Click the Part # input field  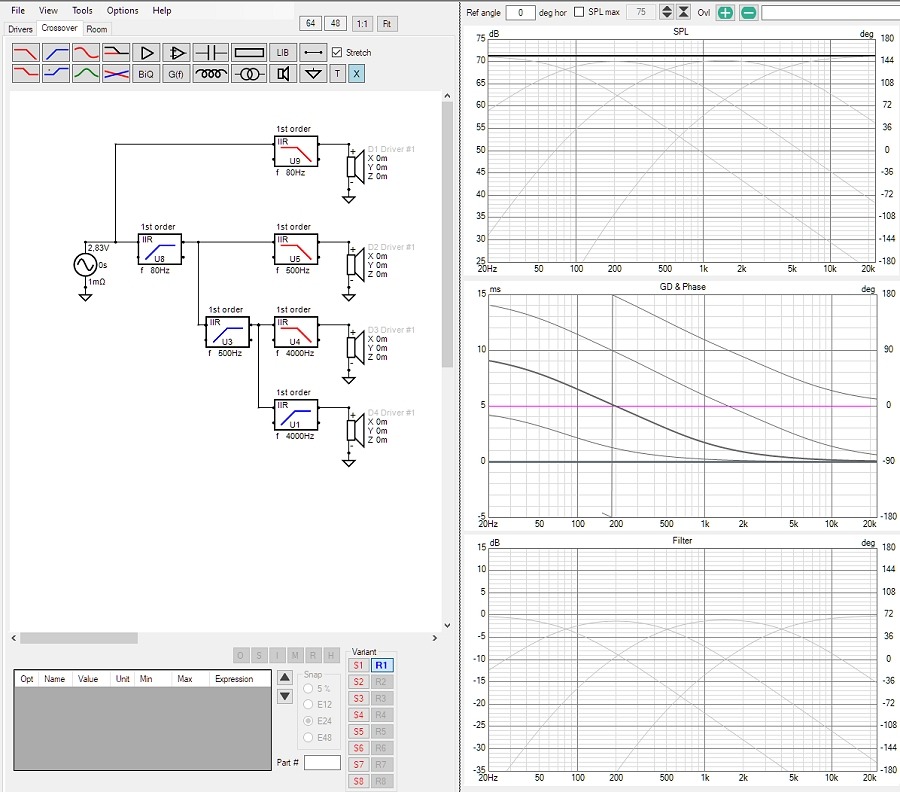click(x=322, y=763)
